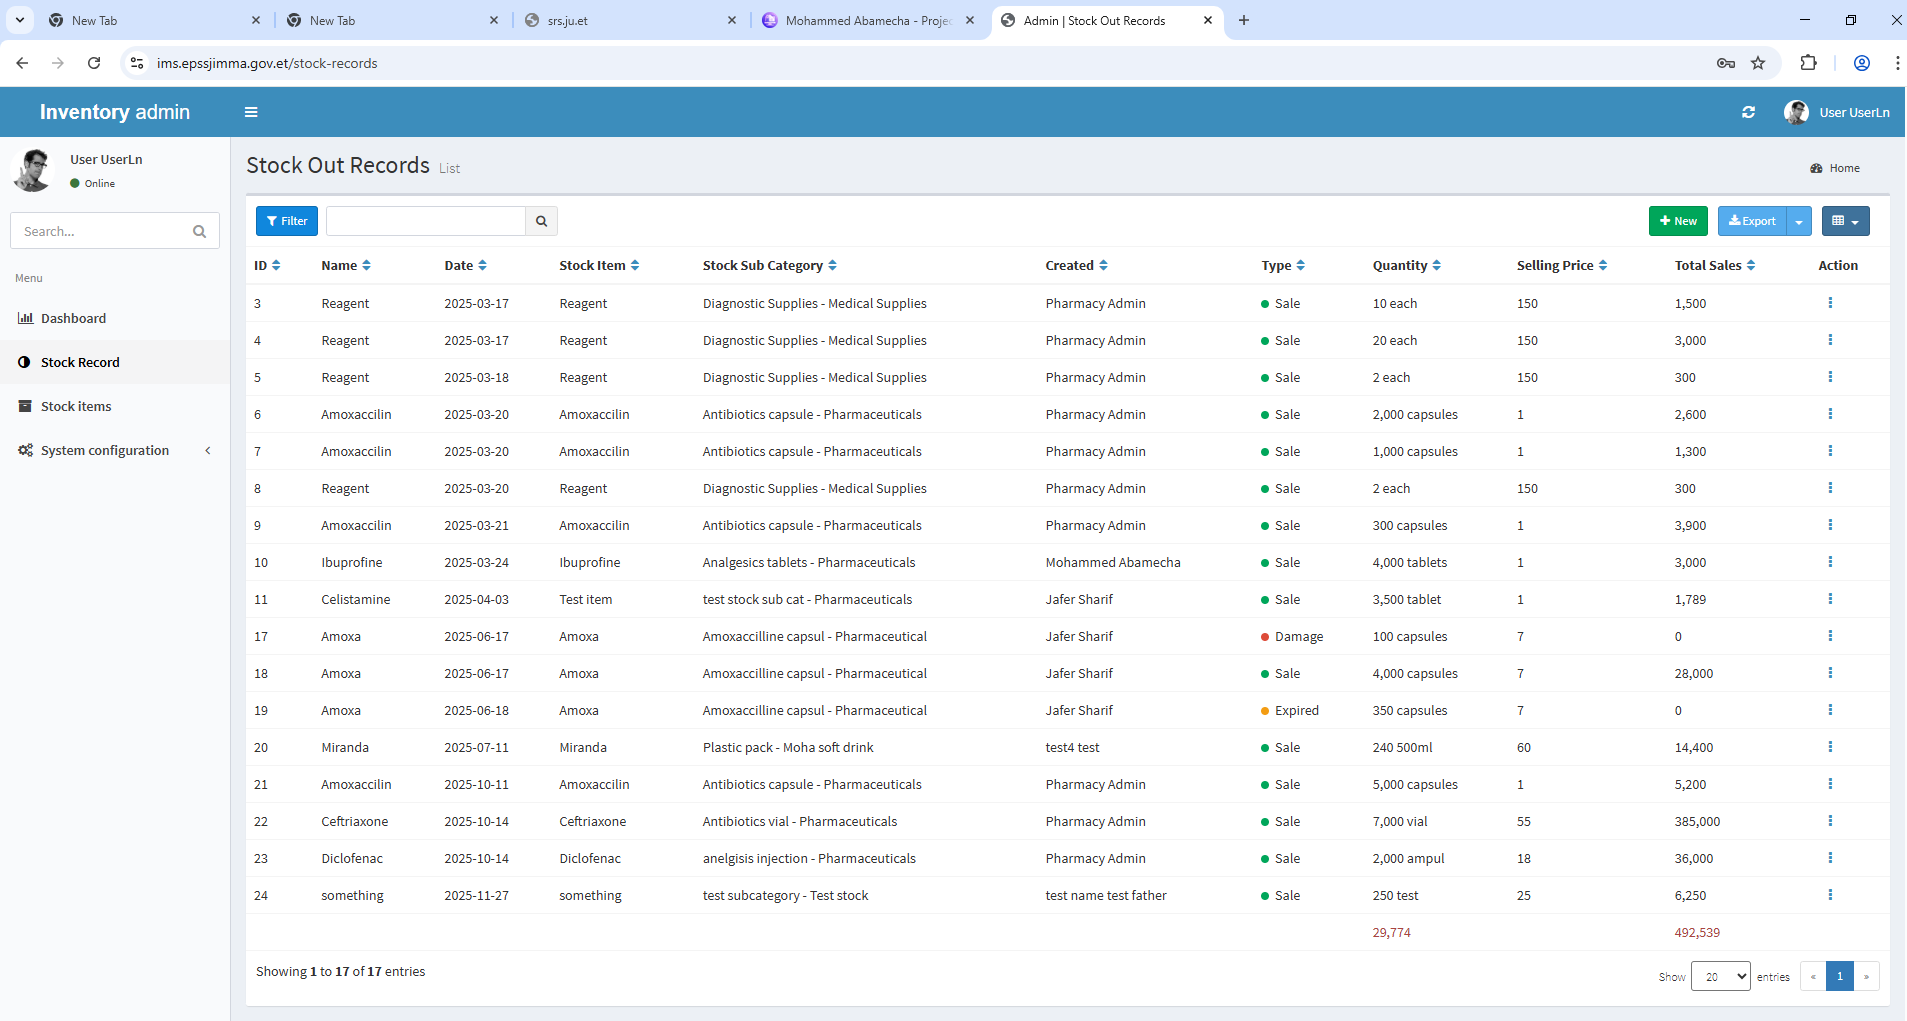
Task: Click the table filter text field
Action: (426, 221)
